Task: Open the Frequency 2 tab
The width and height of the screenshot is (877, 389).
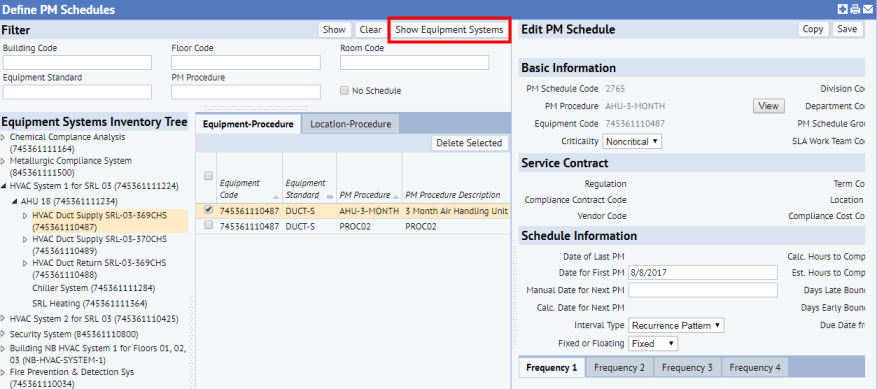Action: tap(619, 368)
